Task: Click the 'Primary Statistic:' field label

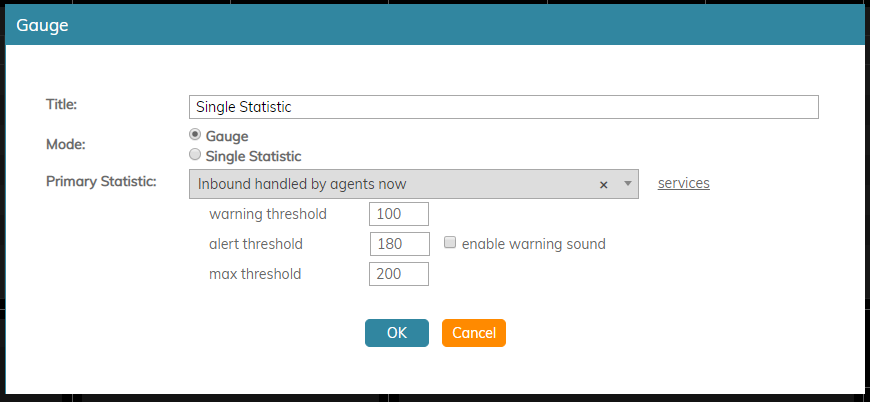Action: pos(102,182)
